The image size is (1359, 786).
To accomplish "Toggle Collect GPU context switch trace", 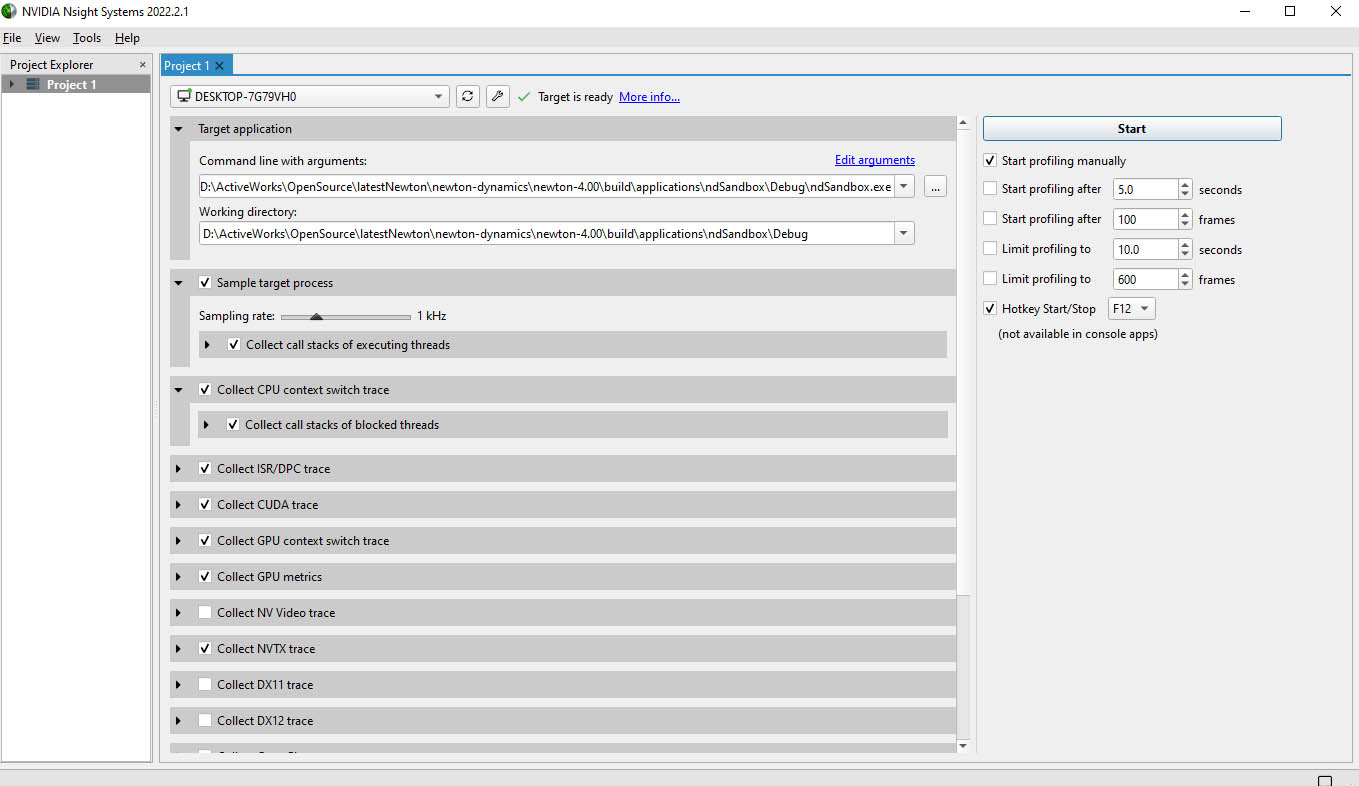I will click(x=205, y=541).
